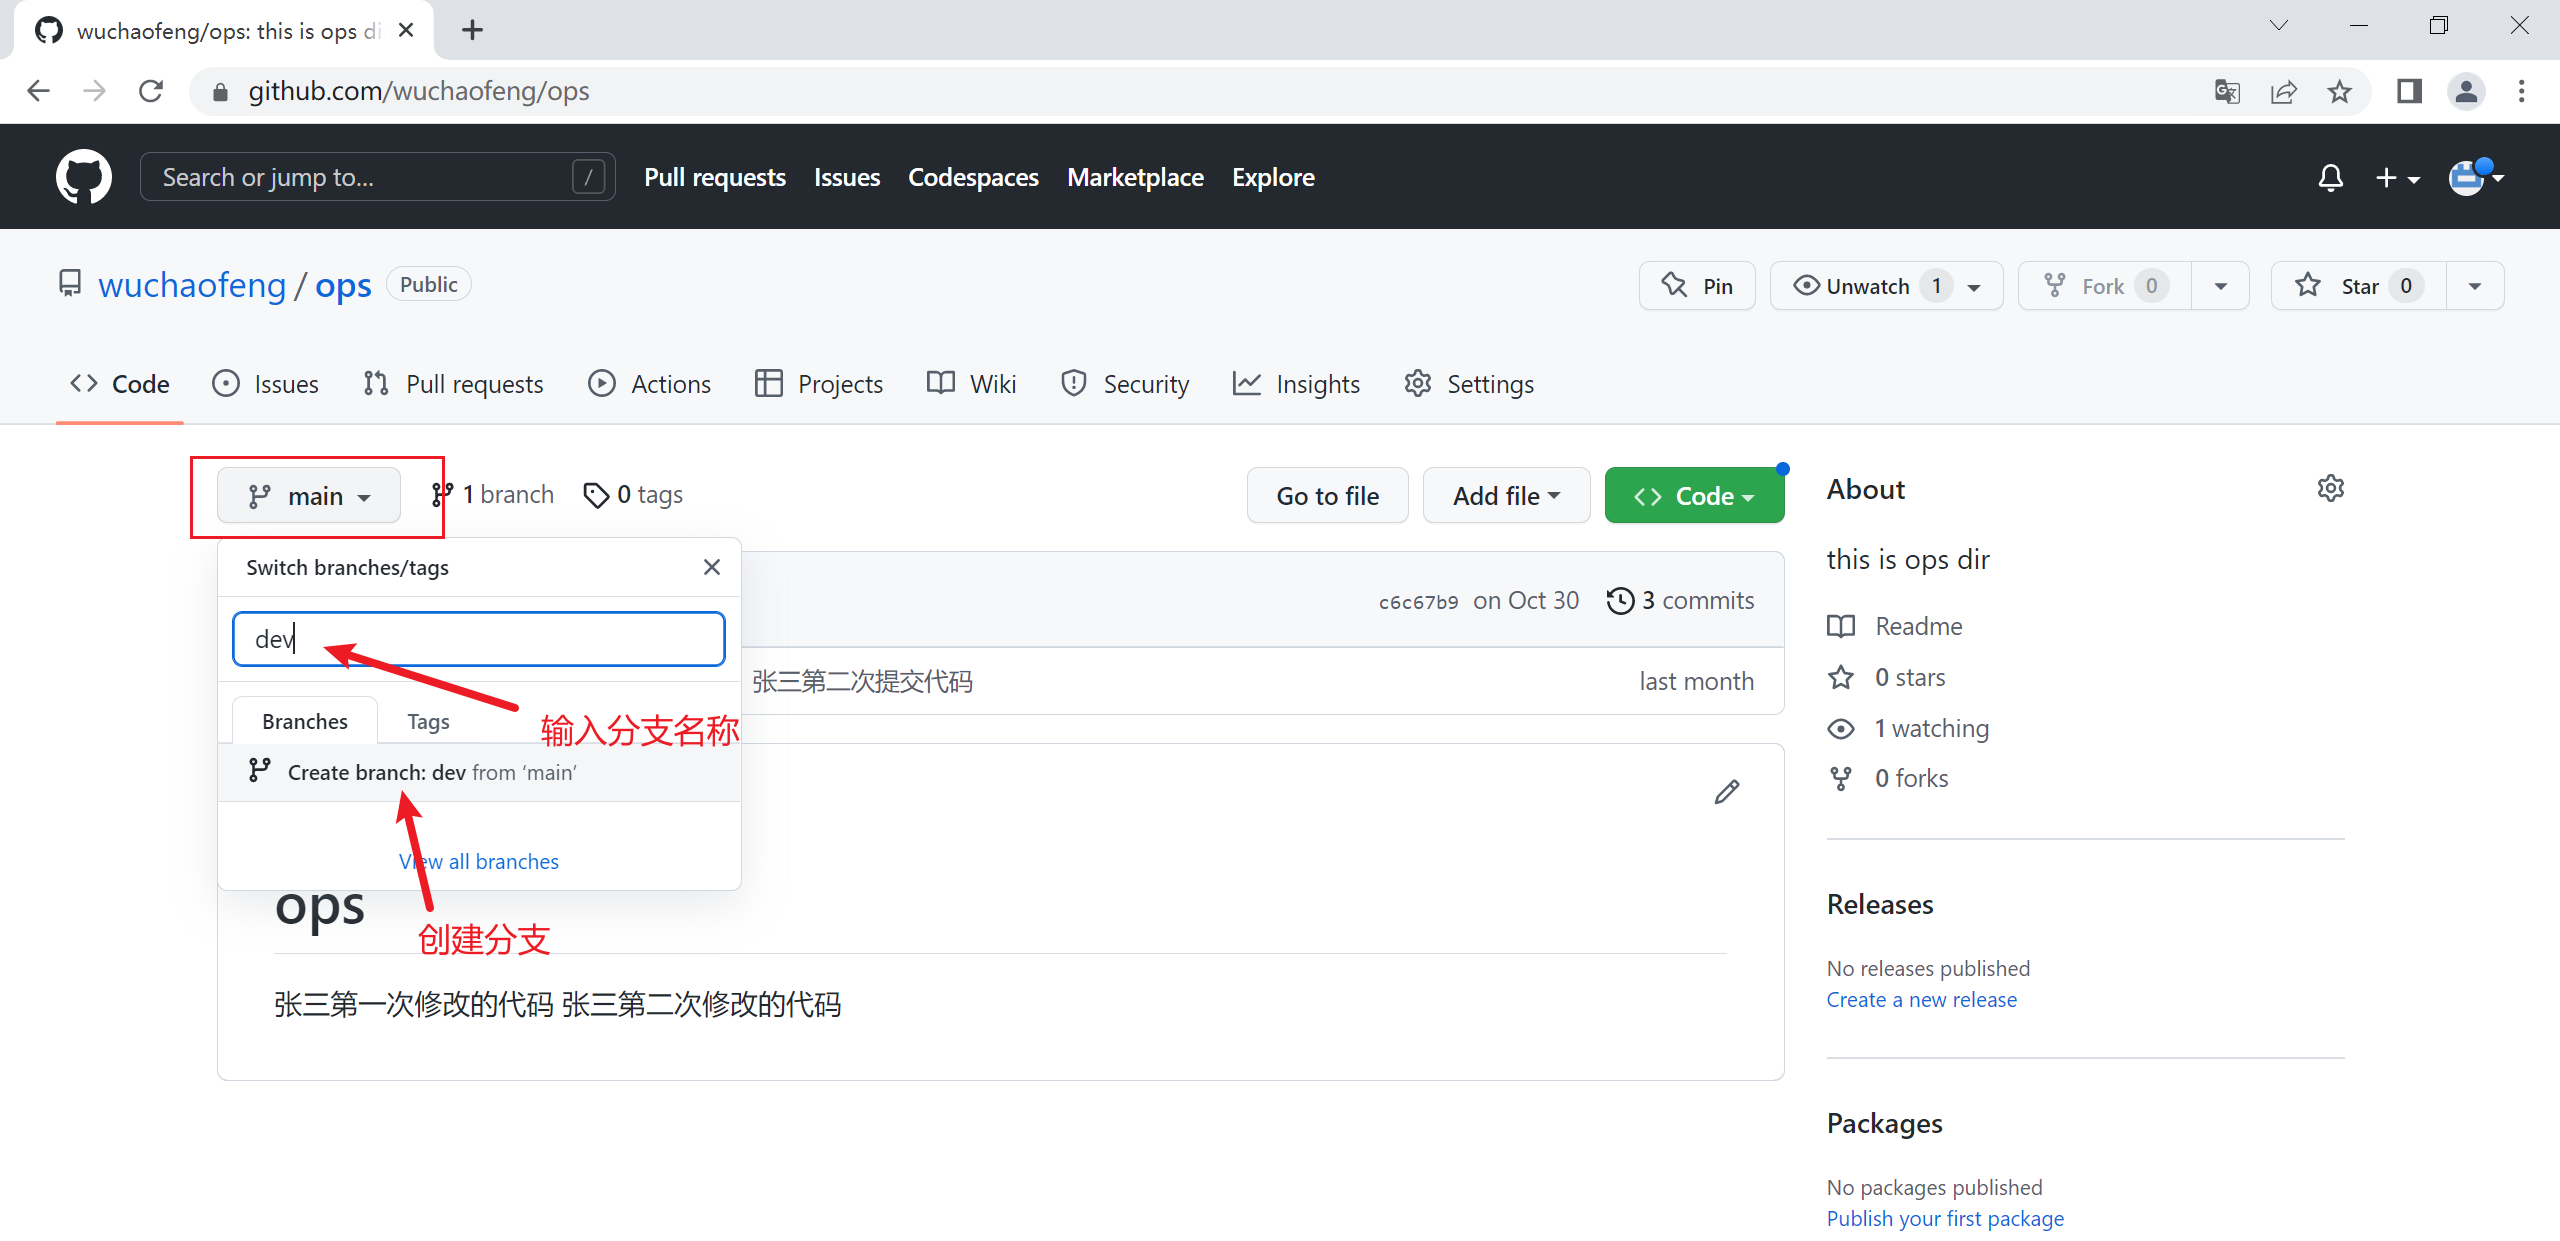Viewport: 2560px width, 1241px height.
Task: Click the branch name filter field
Action: click(x=479, y=639)
